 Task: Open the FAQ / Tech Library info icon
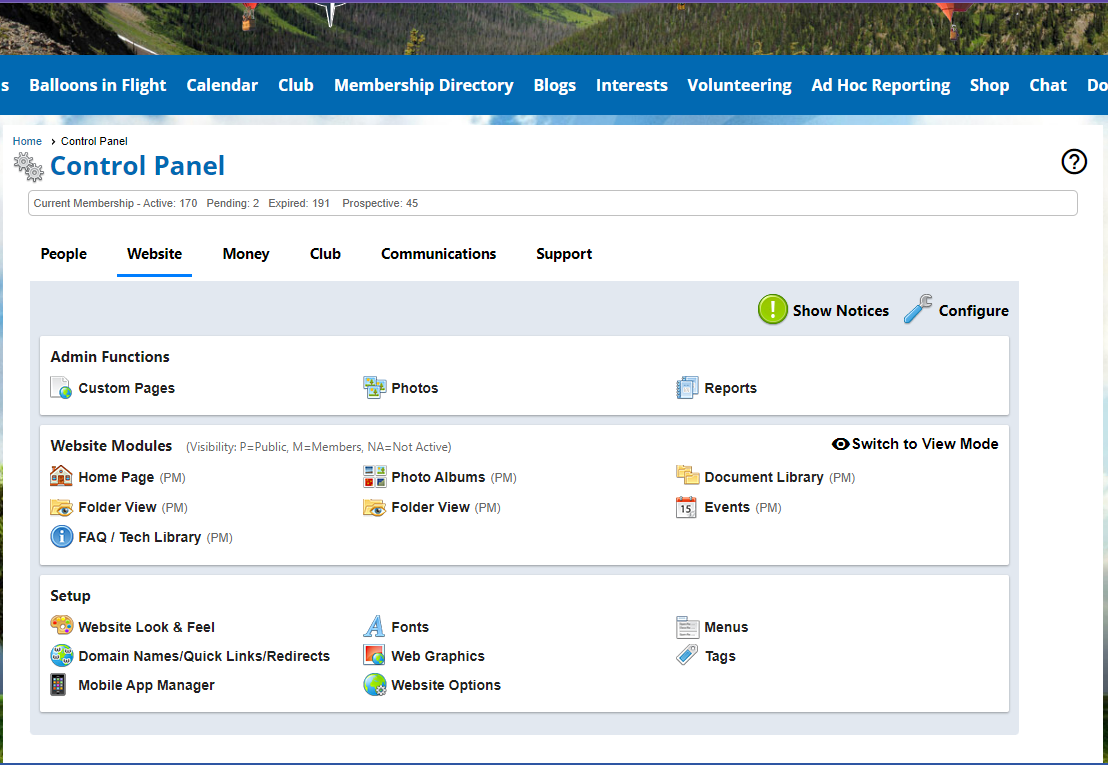click(61, 537)
